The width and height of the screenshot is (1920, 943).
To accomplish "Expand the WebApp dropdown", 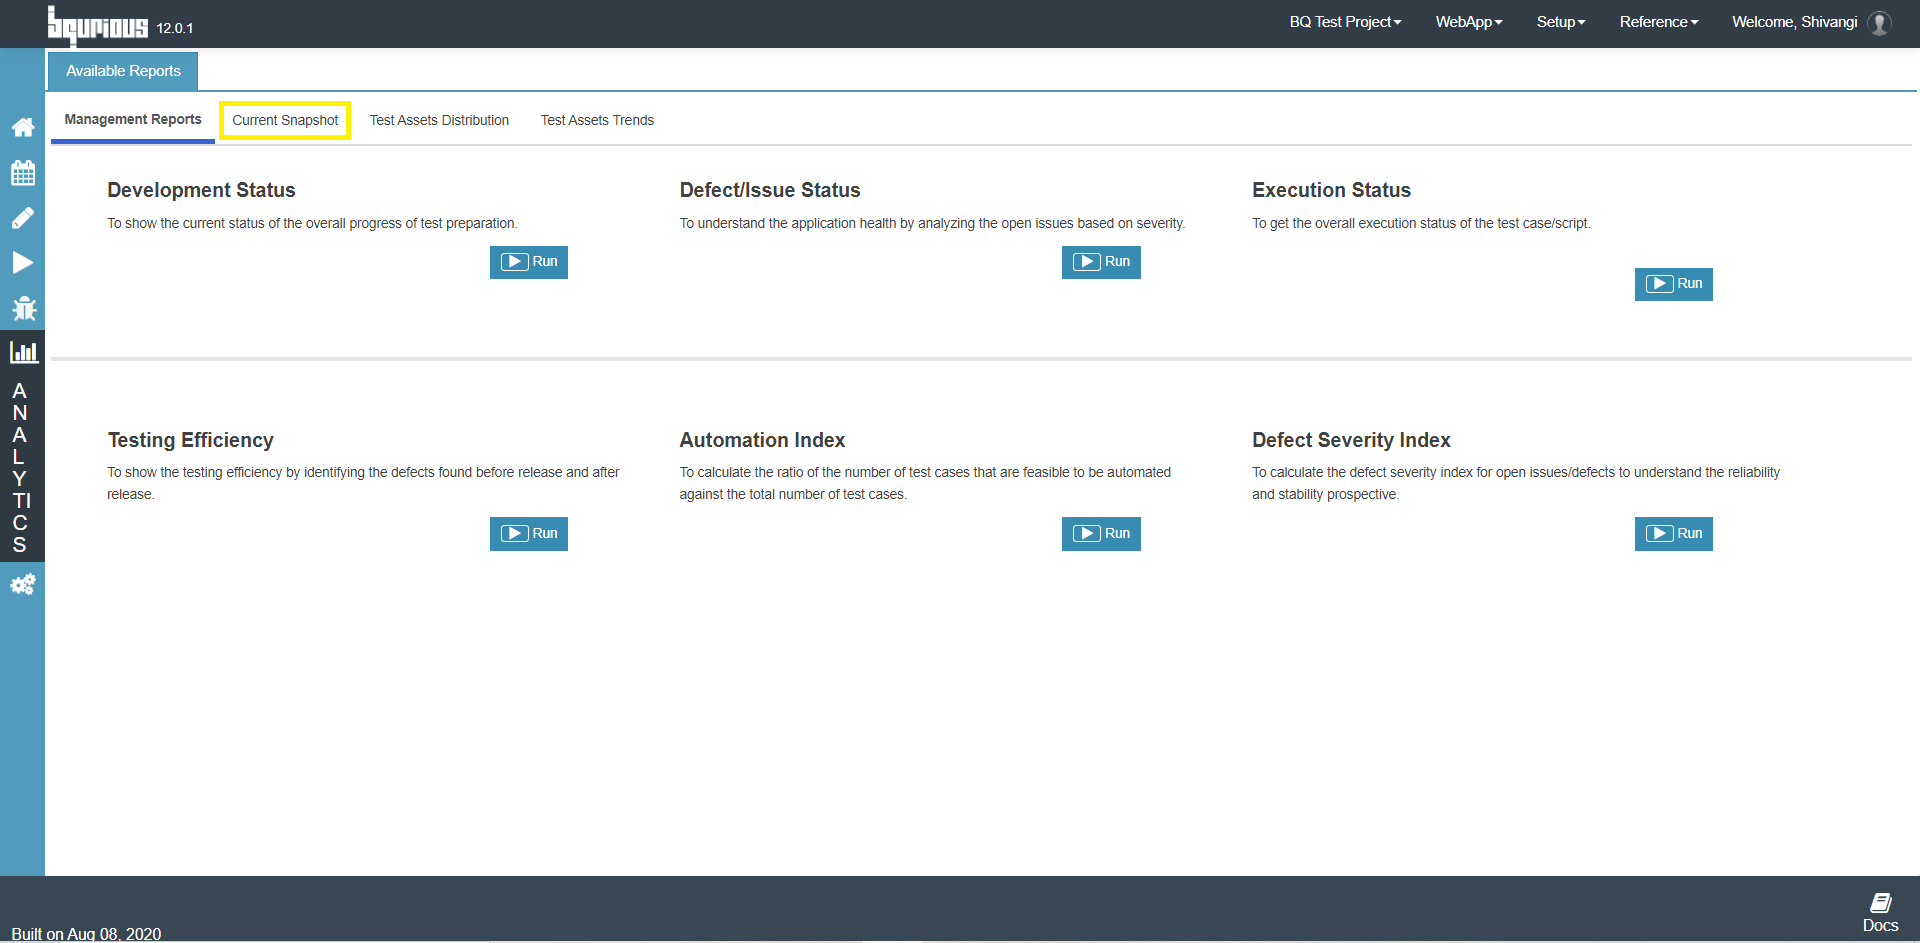I will 1469,22.
